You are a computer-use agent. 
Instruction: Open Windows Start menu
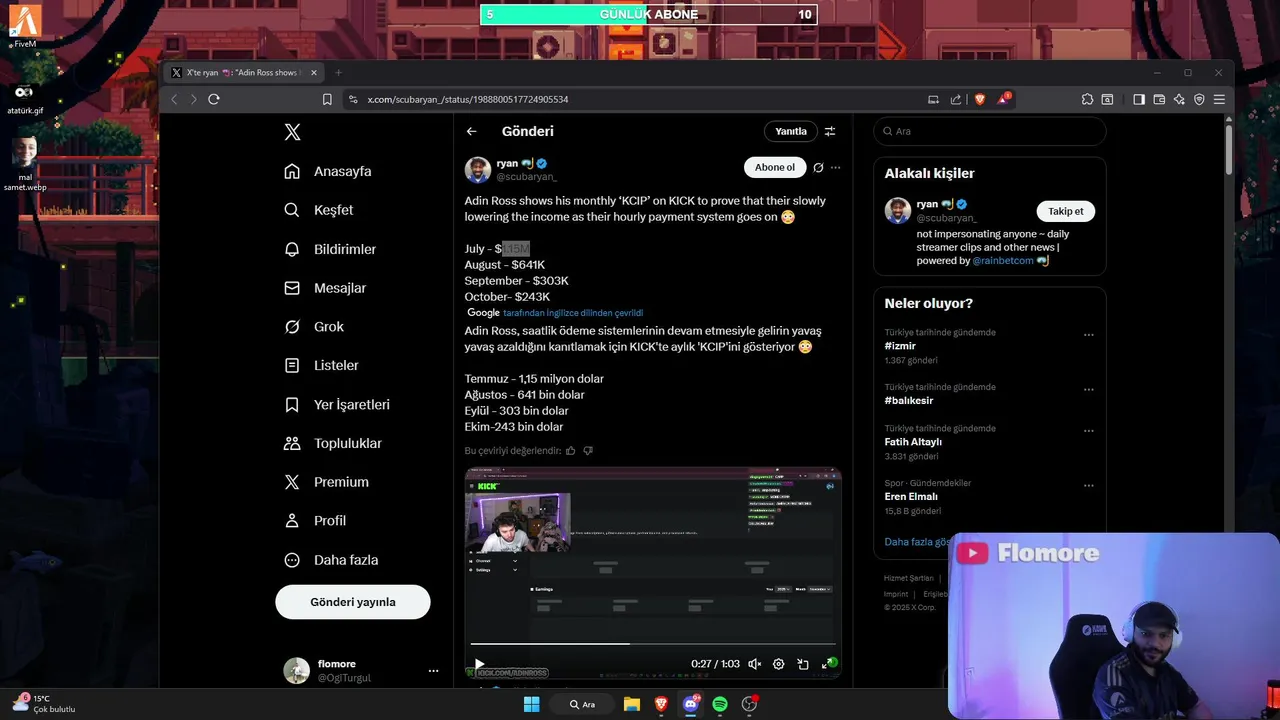pos(532,704)
